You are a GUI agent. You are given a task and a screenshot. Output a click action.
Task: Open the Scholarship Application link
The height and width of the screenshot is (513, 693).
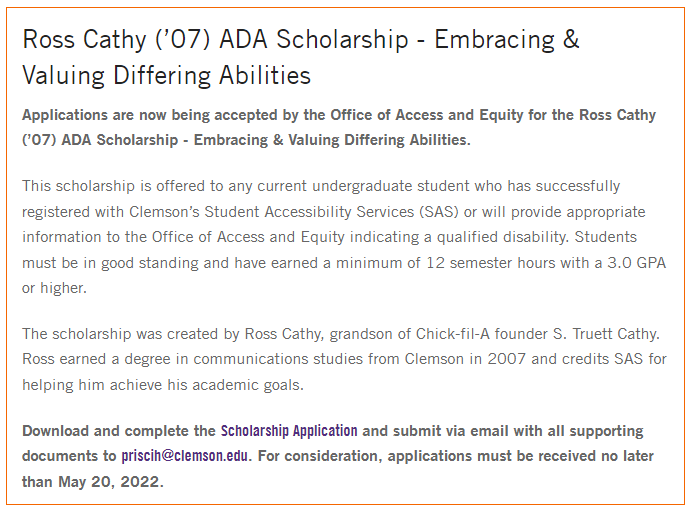click(x=289, y=431)
